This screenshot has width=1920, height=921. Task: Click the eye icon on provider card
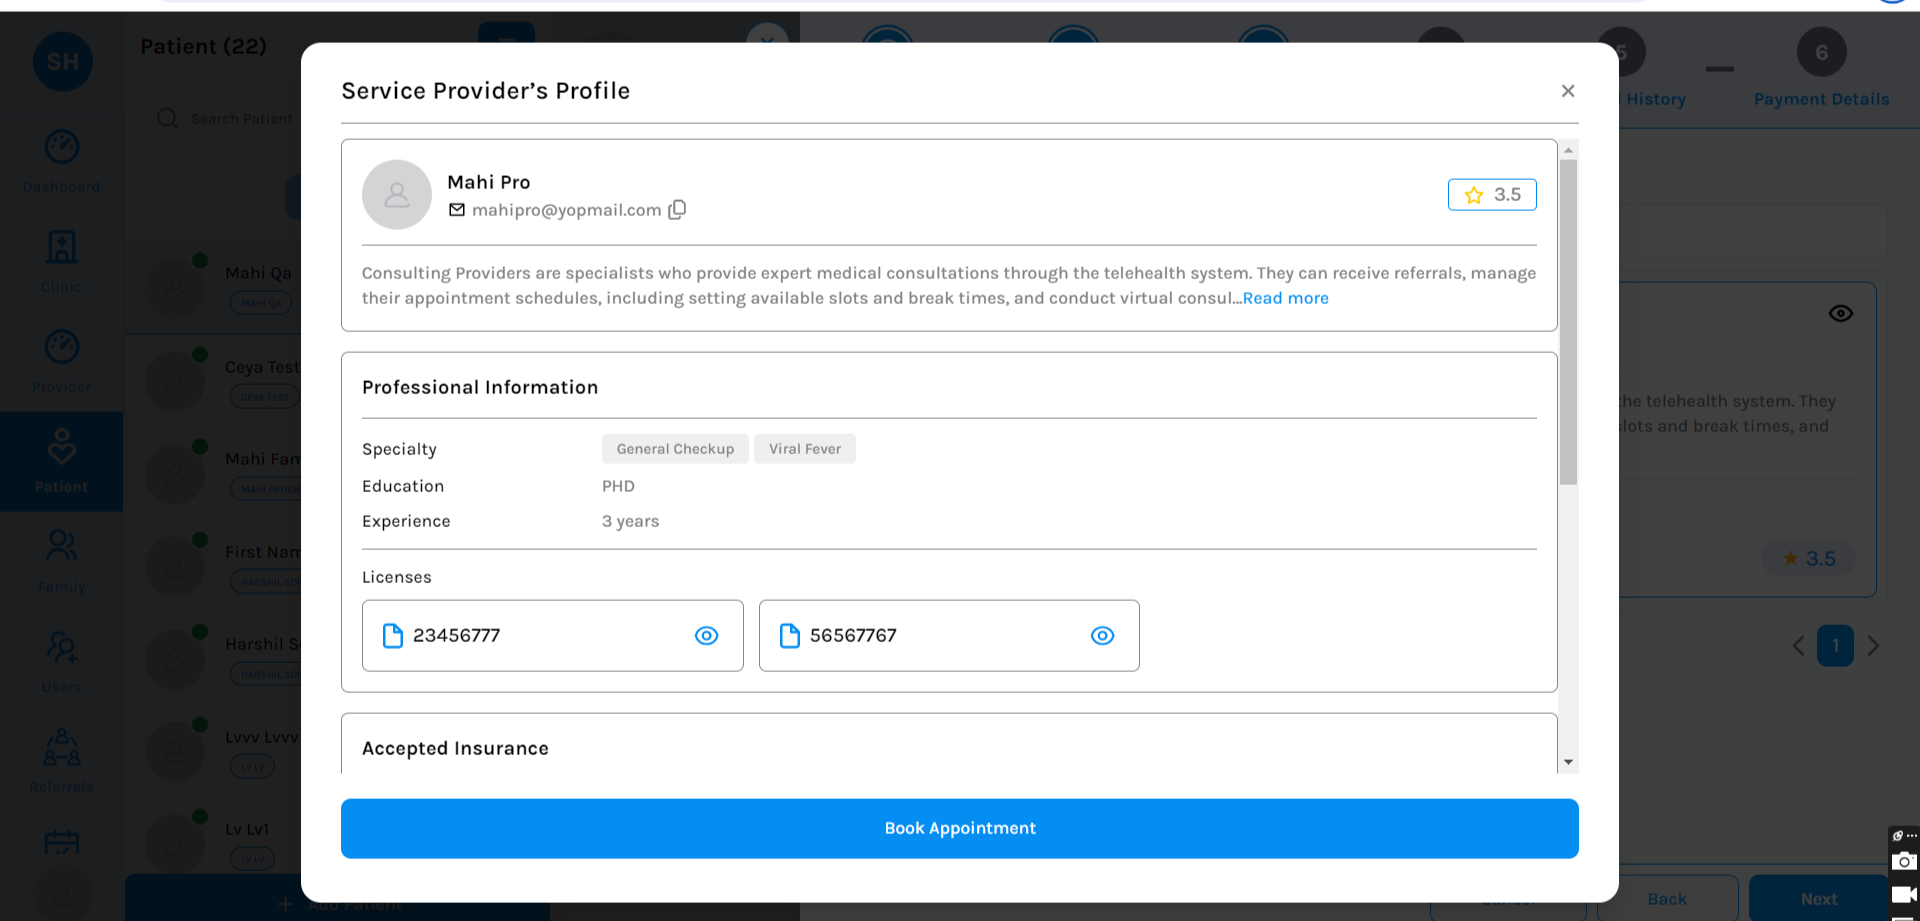coord(1840,314)
